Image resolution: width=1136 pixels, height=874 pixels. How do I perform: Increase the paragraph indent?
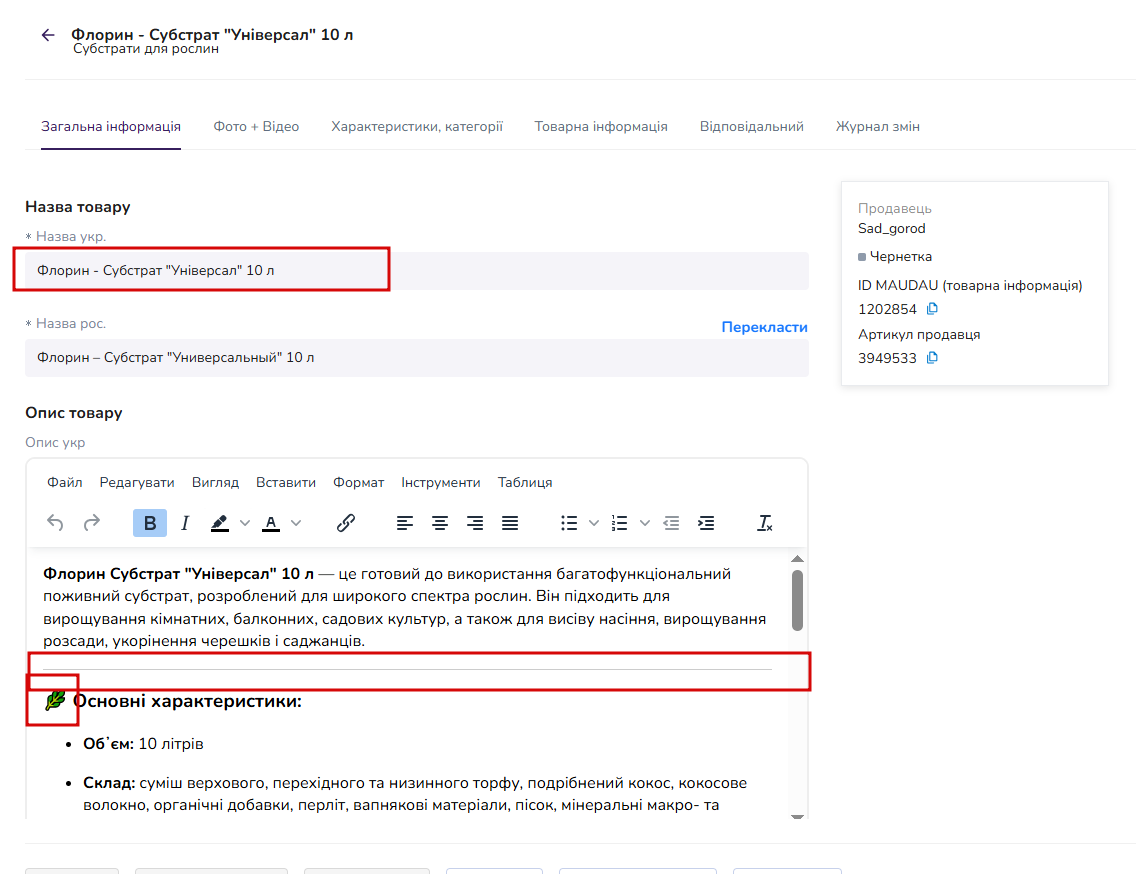[x=706, y=523]
